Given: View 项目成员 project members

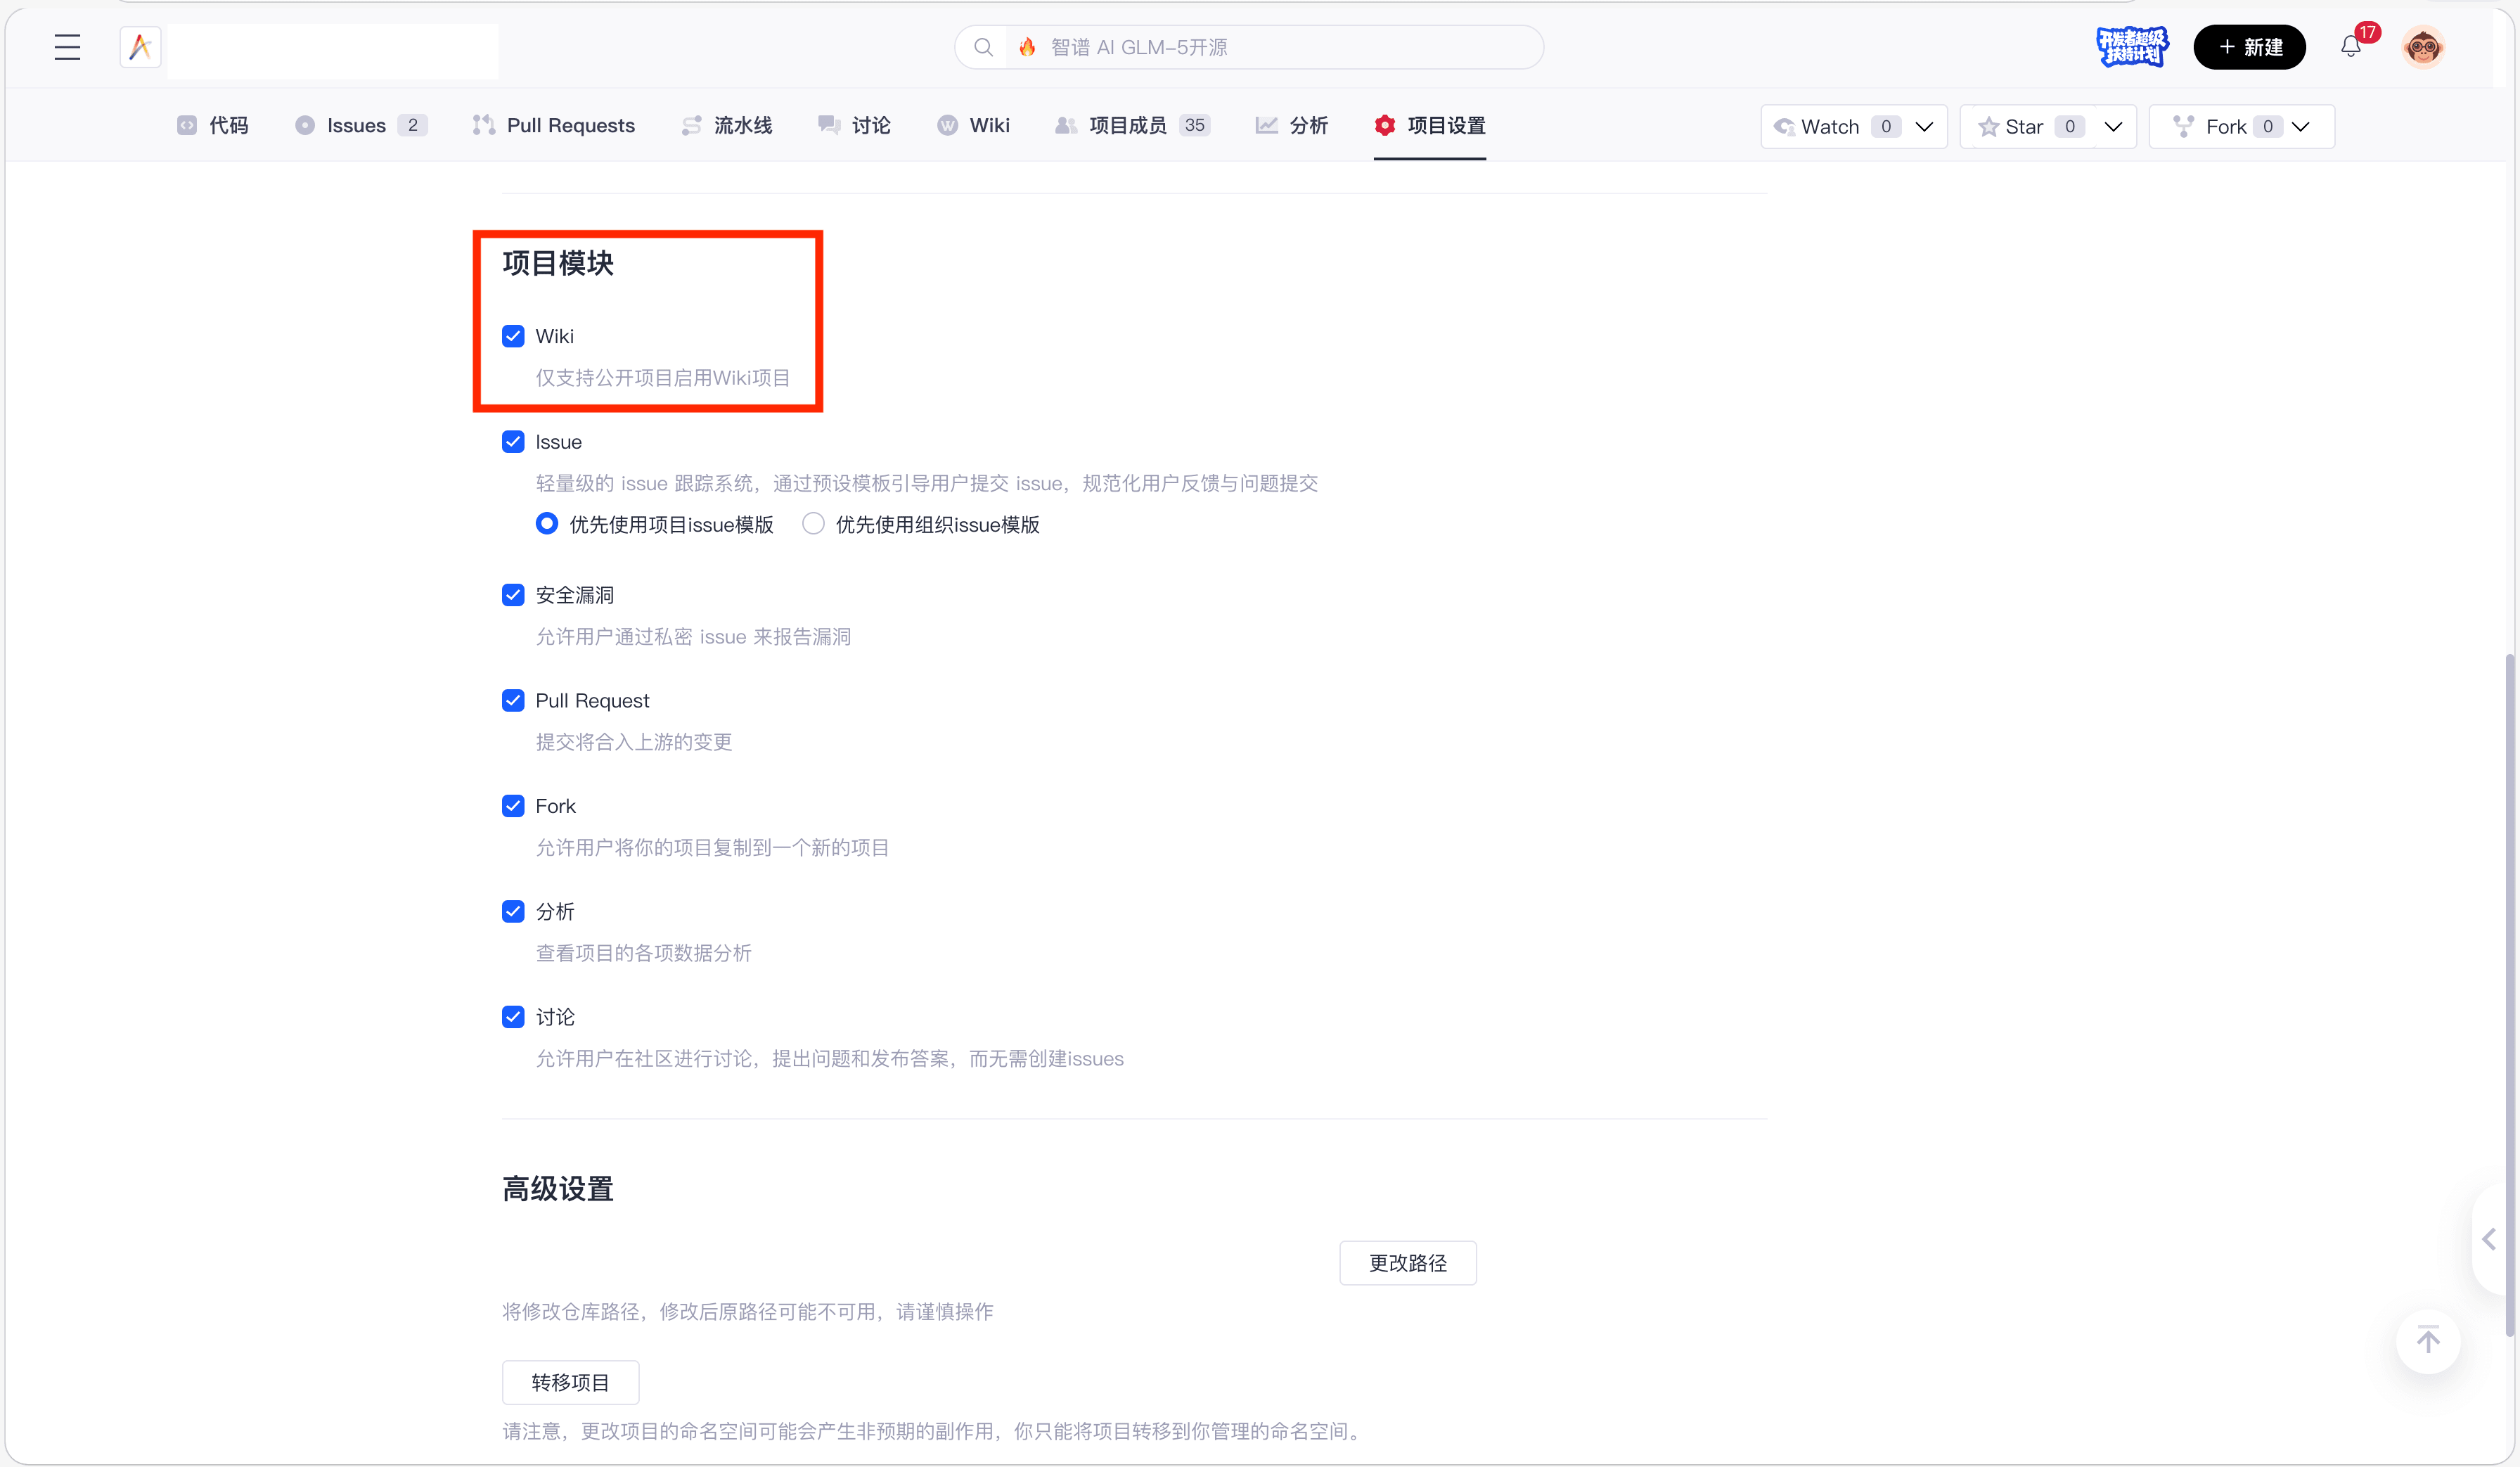Looking at the screenshot, I should click(x=1131, y=125).
